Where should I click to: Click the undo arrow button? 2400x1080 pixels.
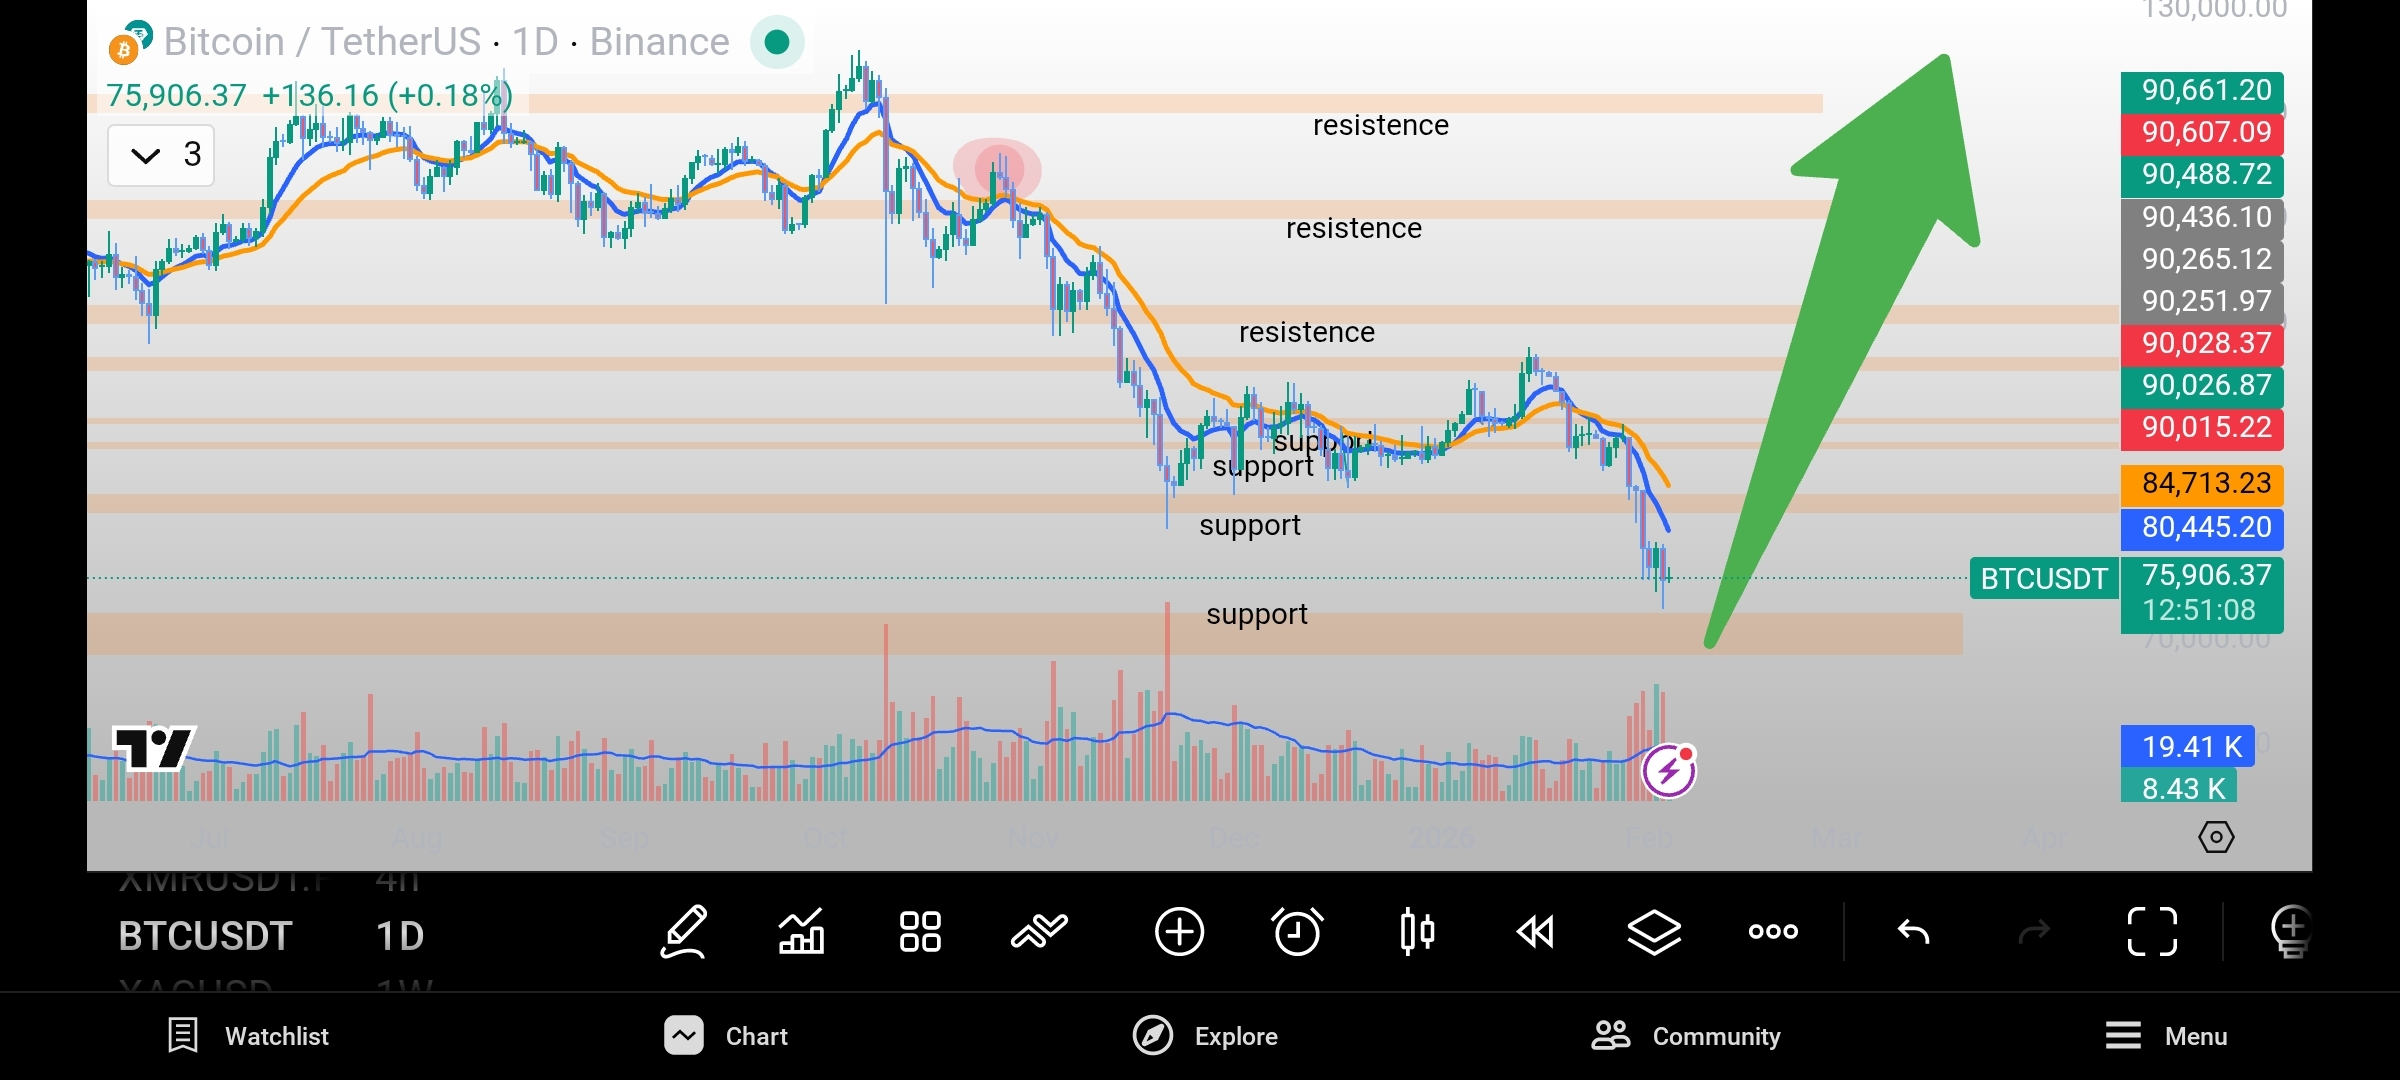click(1913, 932)
